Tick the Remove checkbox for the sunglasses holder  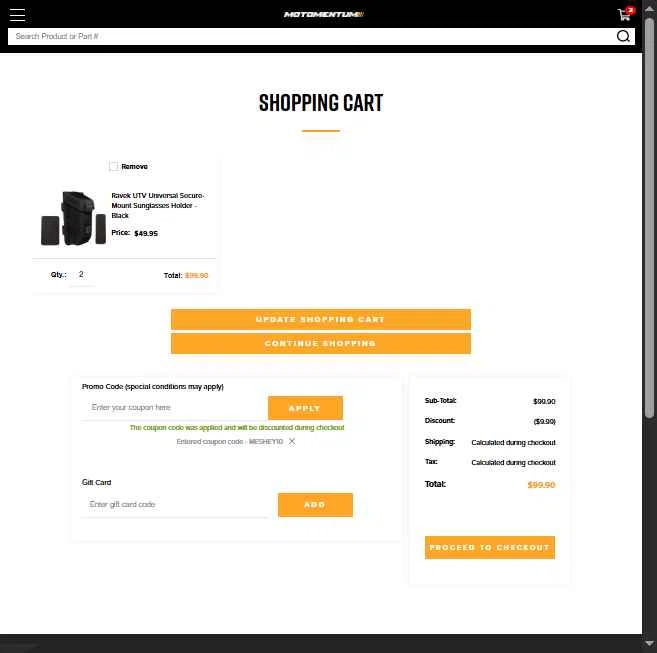(113, 166)
